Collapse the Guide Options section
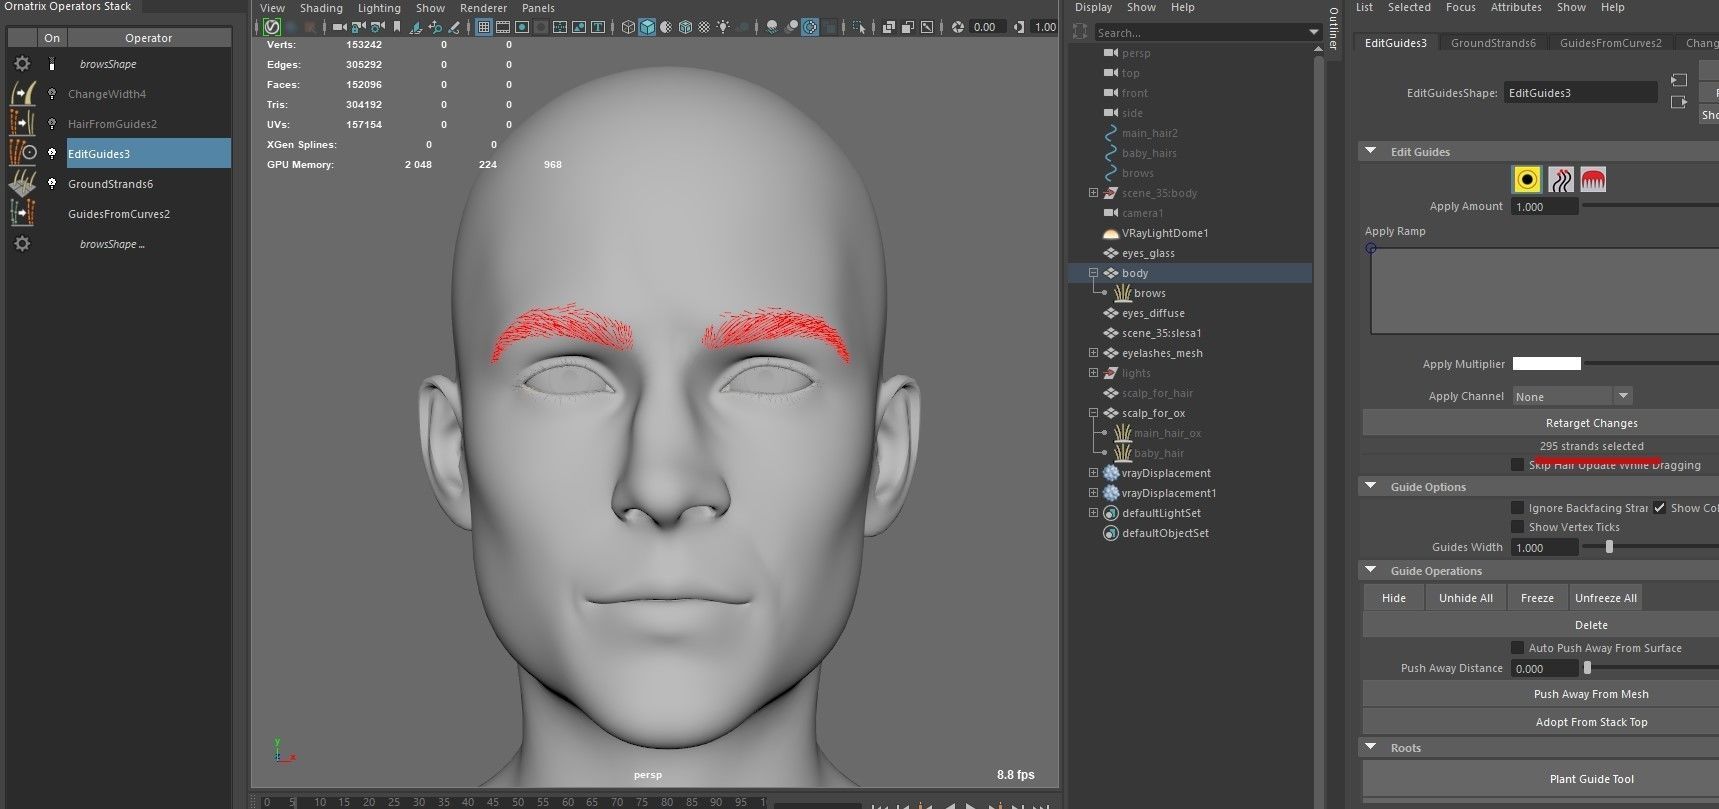Viewport: 1719px width, 809px height. (1370, 486)
